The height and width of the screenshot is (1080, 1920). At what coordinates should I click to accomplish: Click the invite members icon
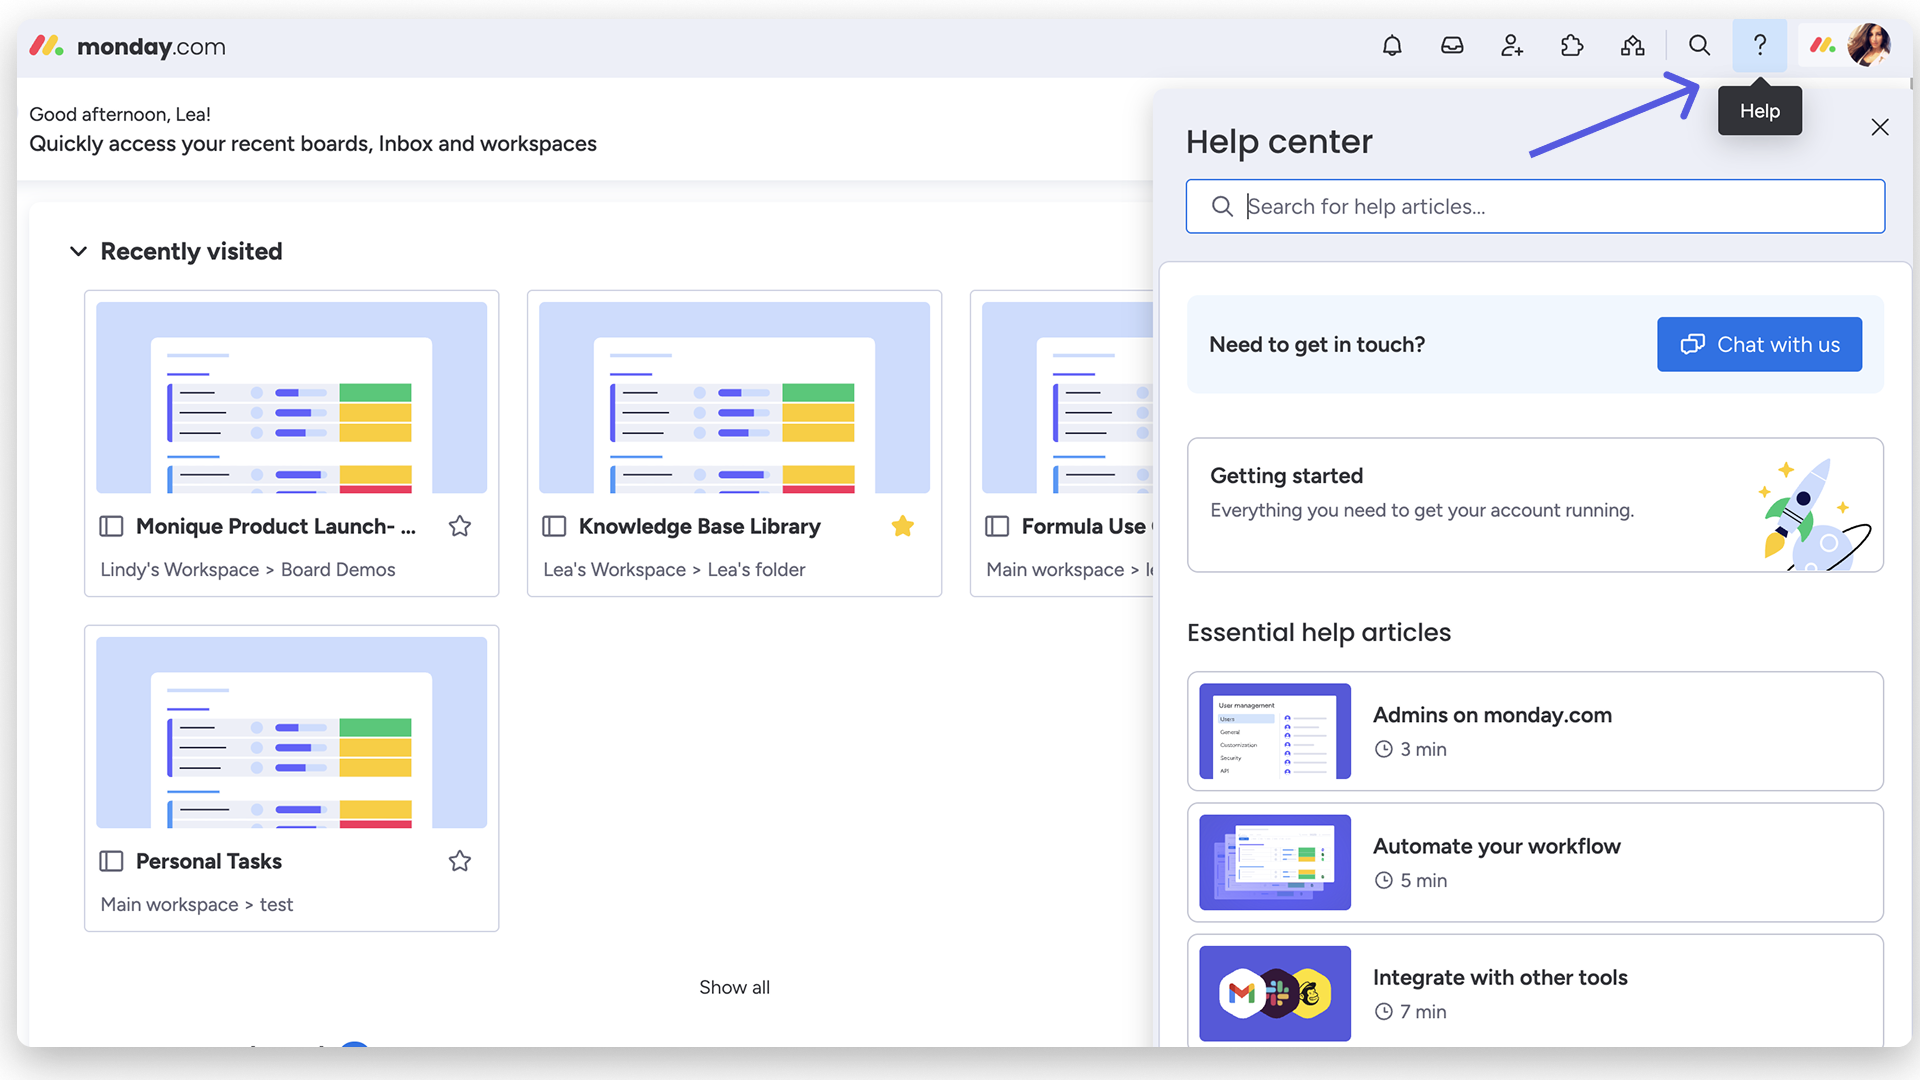[1512, 45]
